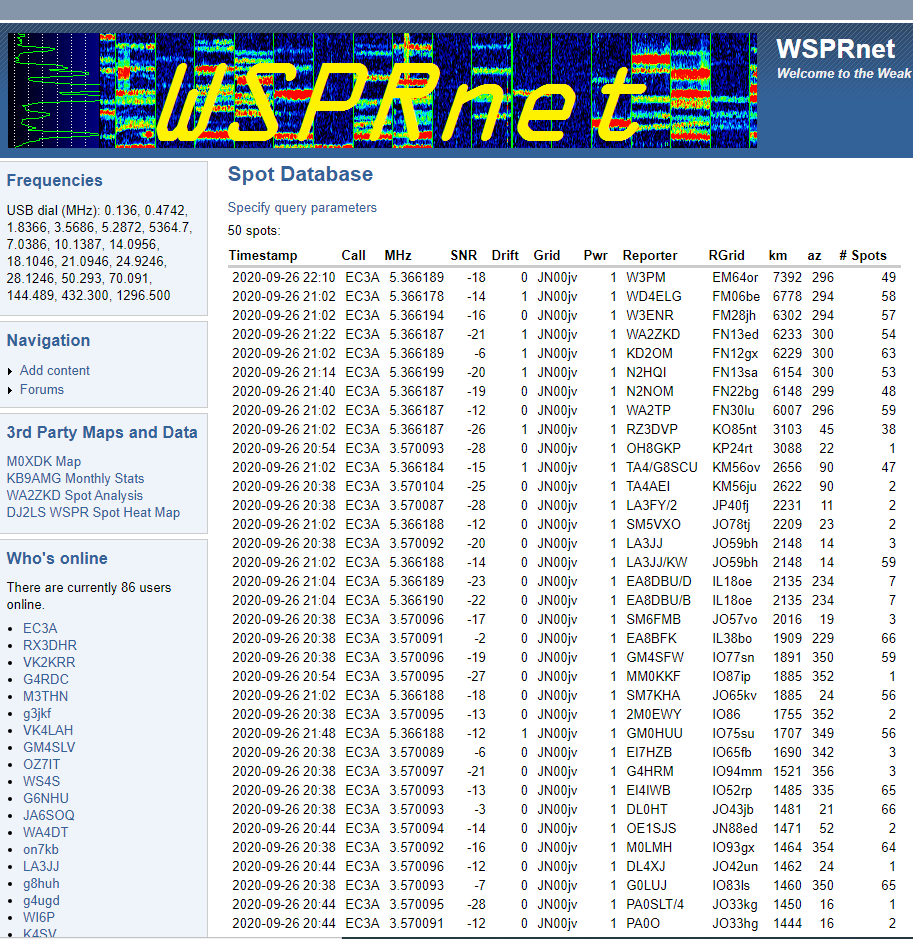
Task: Open online user g8huh profile
Action: click(41, 883)
